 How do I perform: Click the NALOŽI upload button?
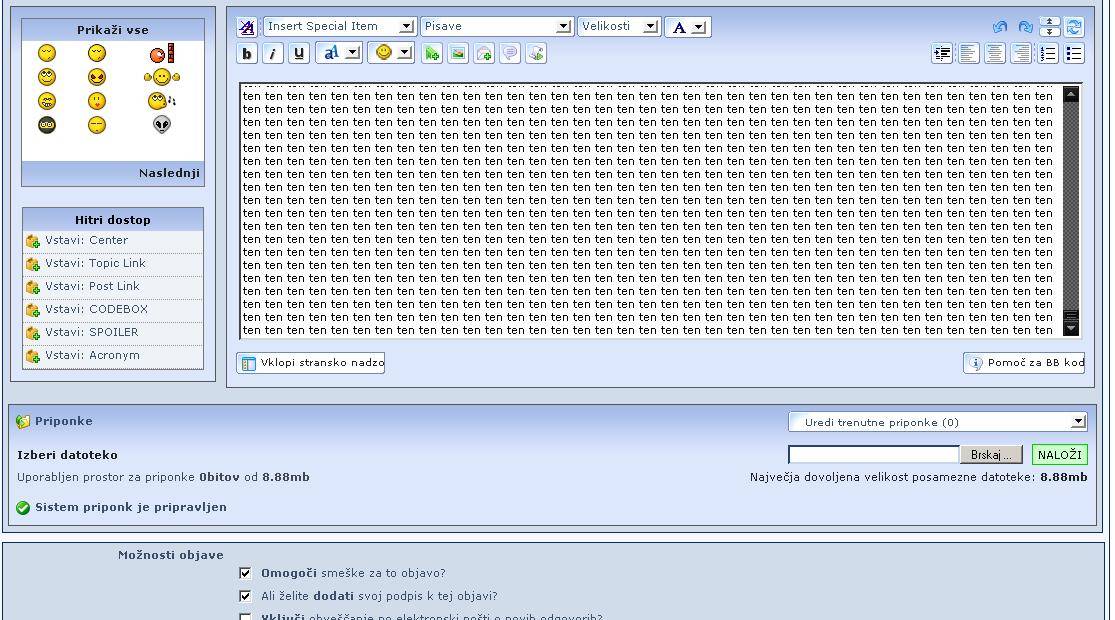coord(1060,454)
